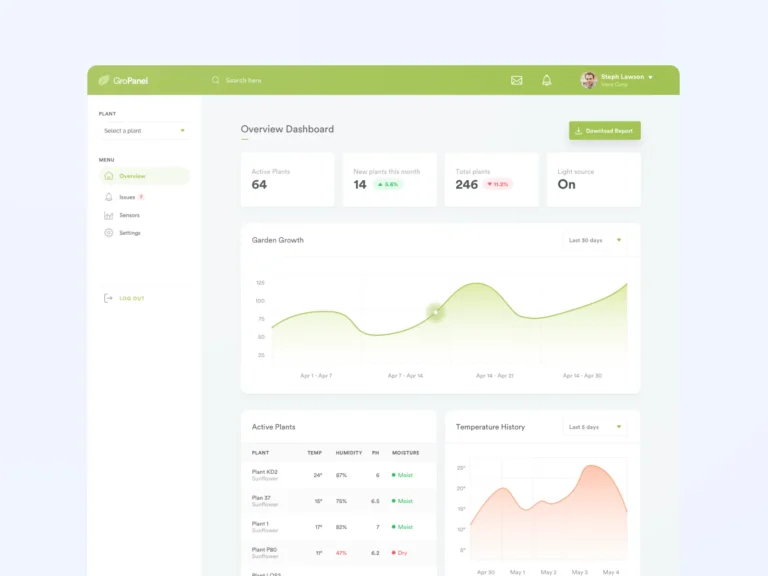The height and width of the screenshot is (576, 768).
Task: Click the red 11.2% decrease badge
Action: [497, 184]
